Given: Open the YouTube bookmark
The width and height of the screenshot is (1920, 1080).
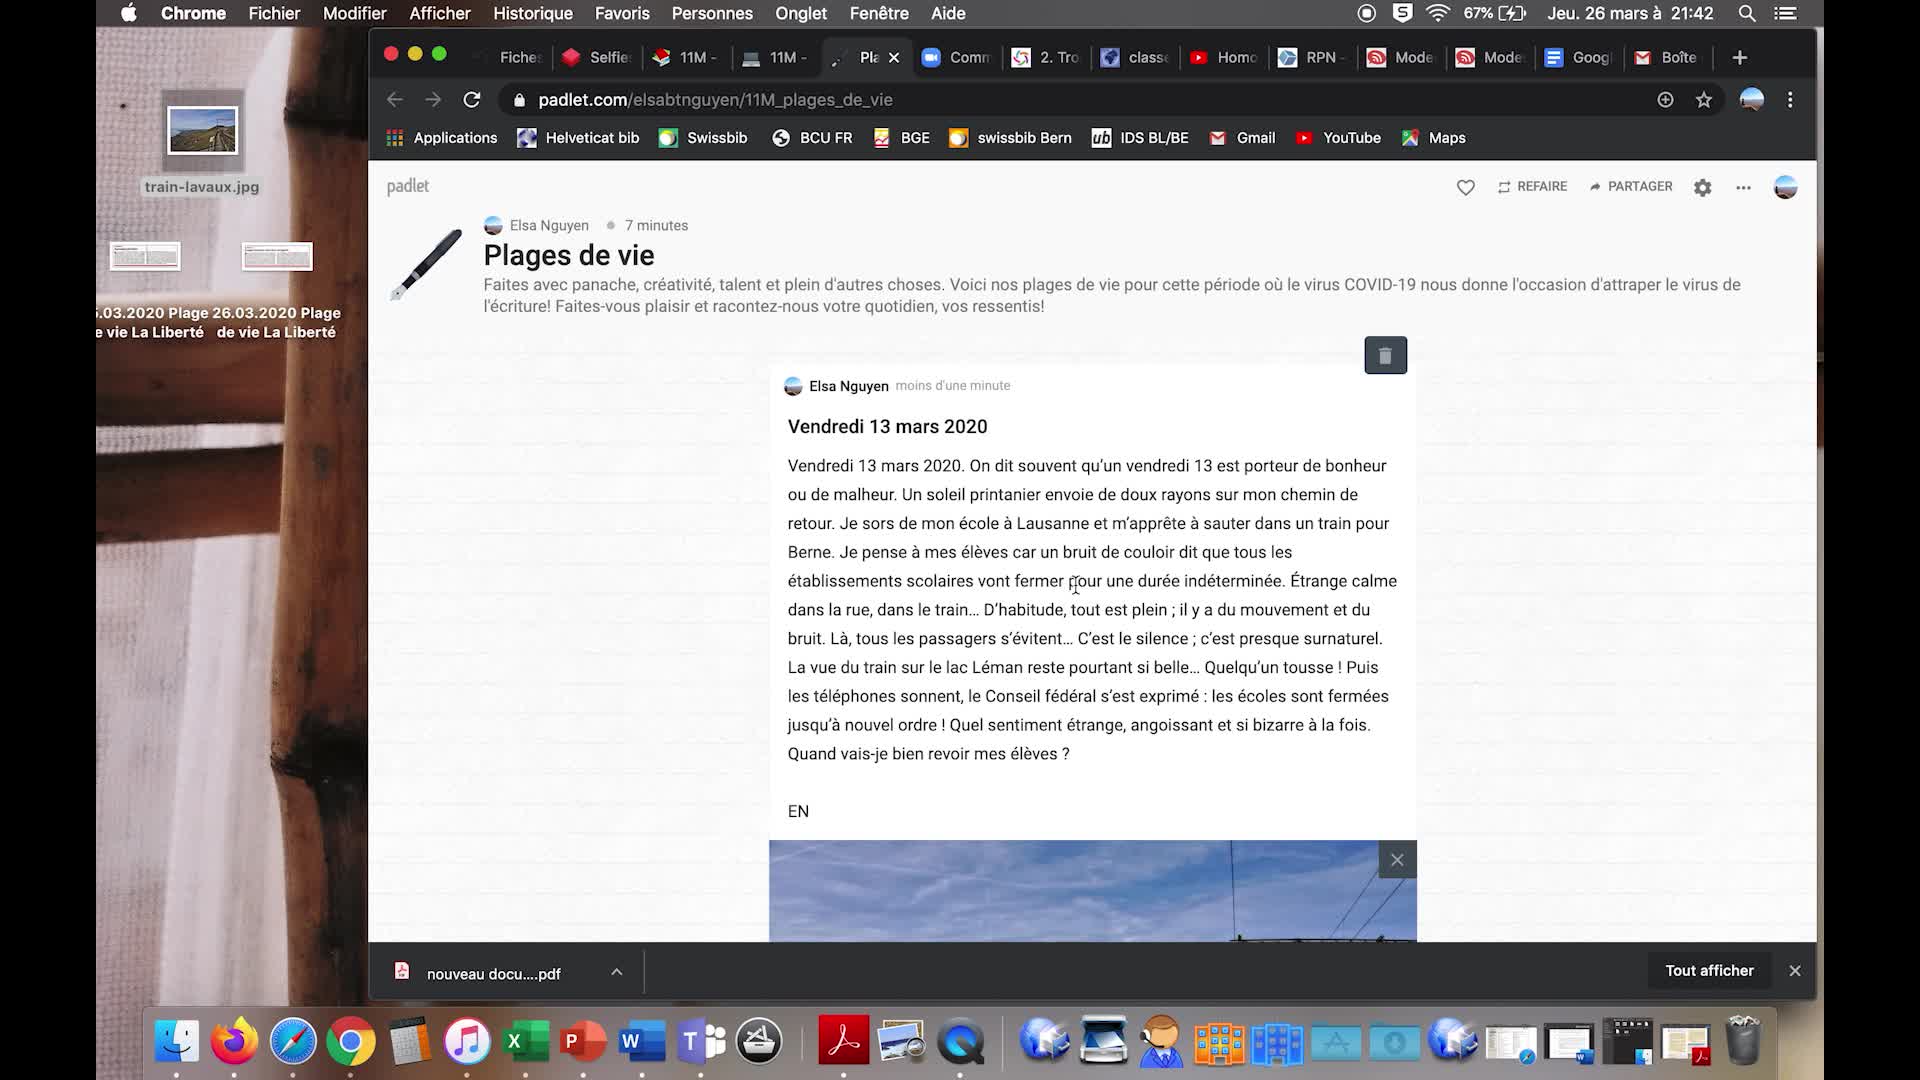Looking at the screenshot, I should (x=1338, y=138).
